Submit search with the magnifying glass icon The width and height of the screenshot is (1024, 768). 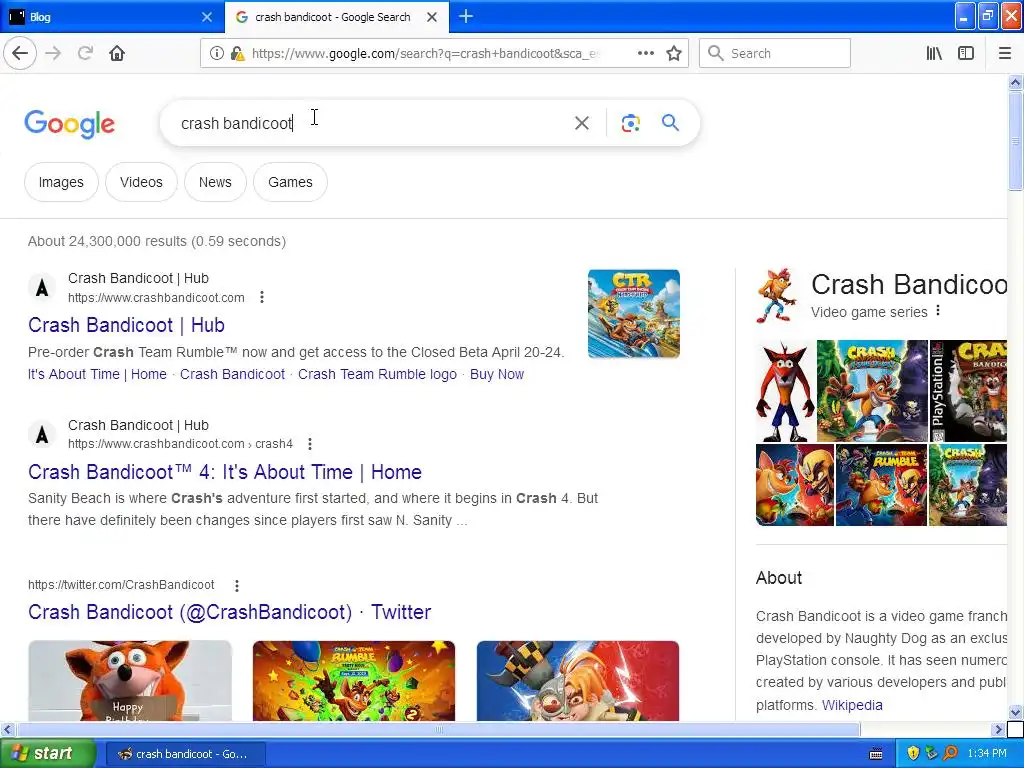[x=670, y=122]
